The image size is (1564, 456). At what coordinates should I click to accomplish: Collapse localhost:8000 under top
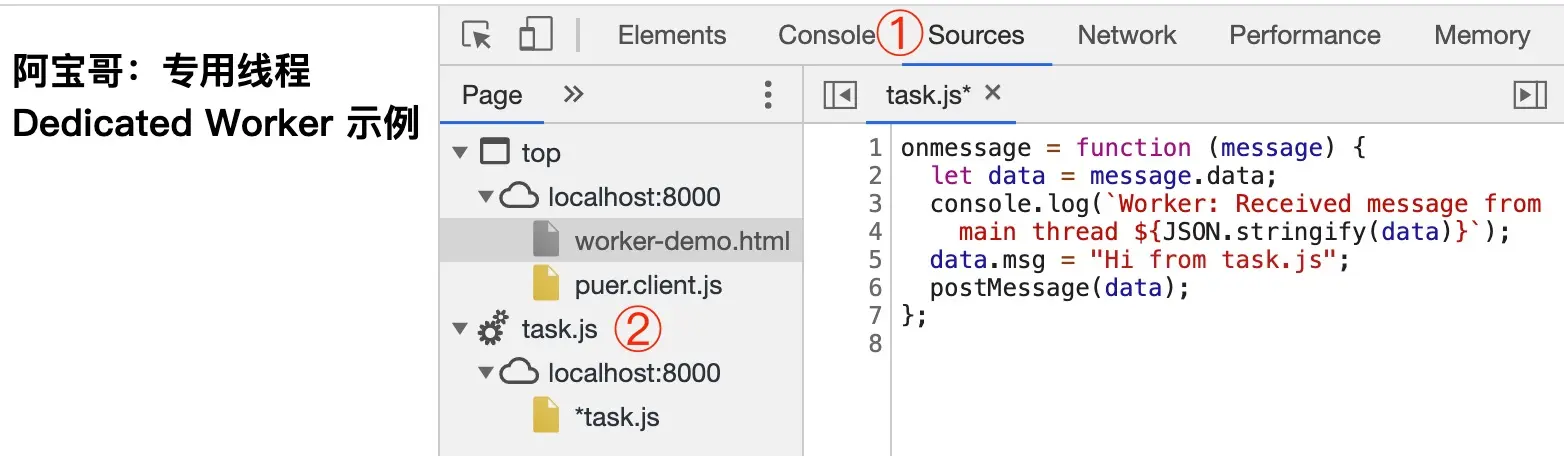[486, 196]
